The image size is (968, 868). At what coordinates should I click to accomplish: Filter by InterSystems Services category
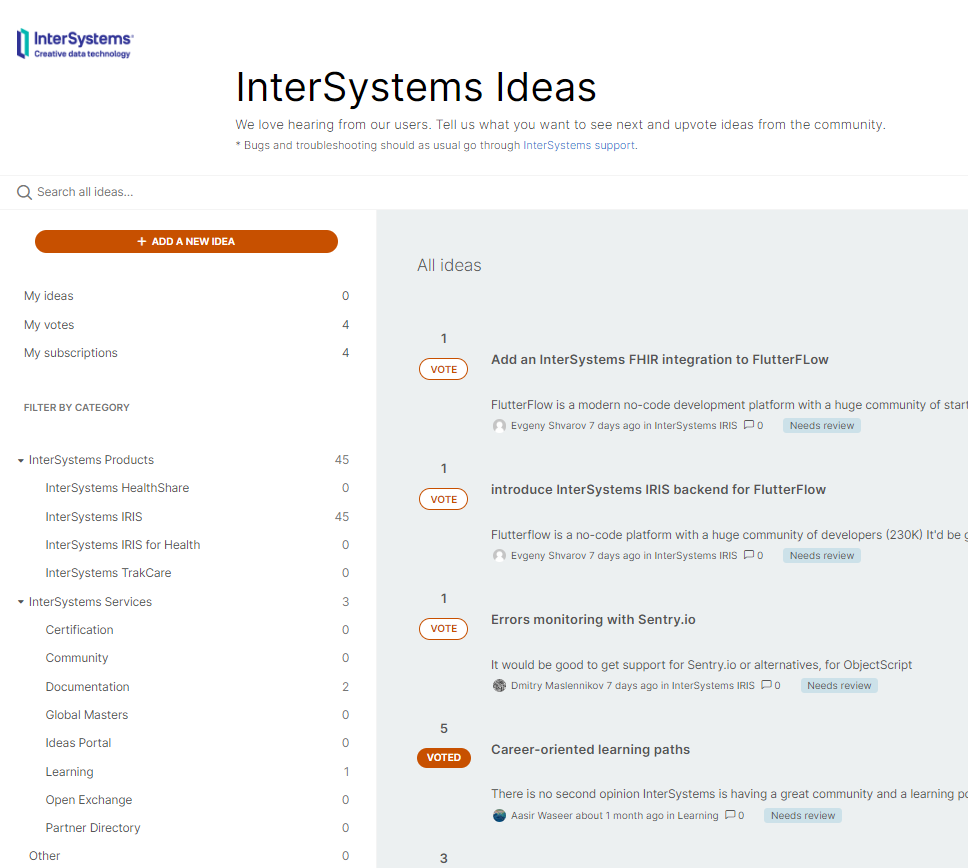90,602
